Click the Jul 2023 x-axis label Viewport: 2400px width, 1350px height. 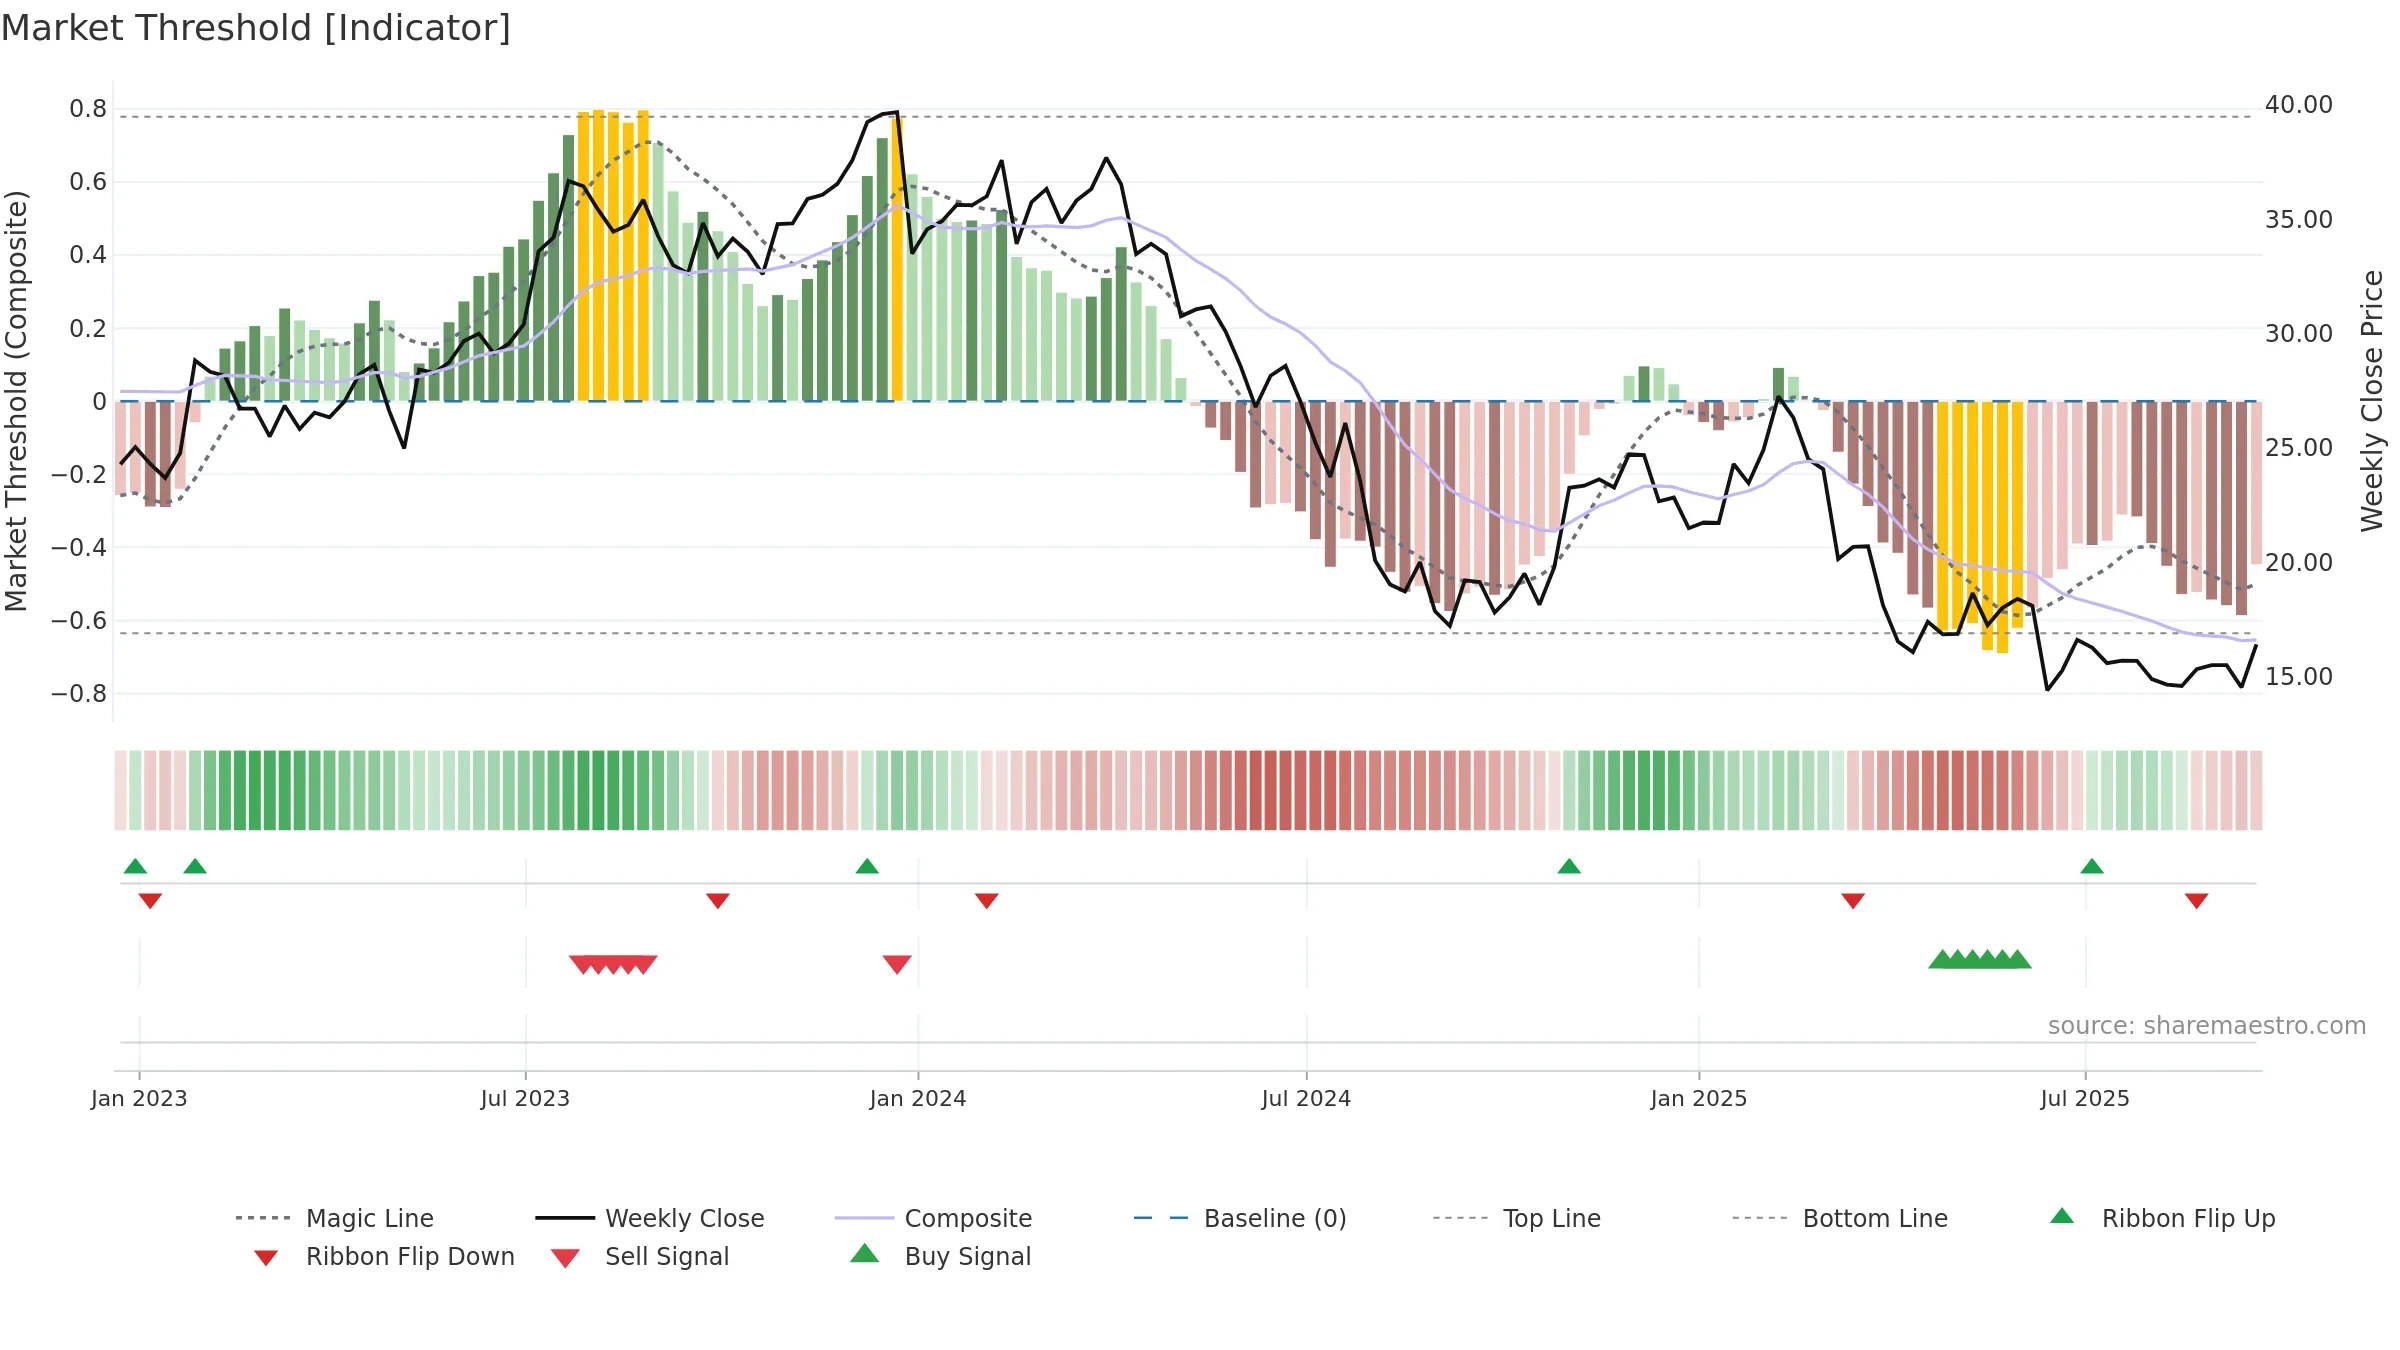coord(525,1098)
